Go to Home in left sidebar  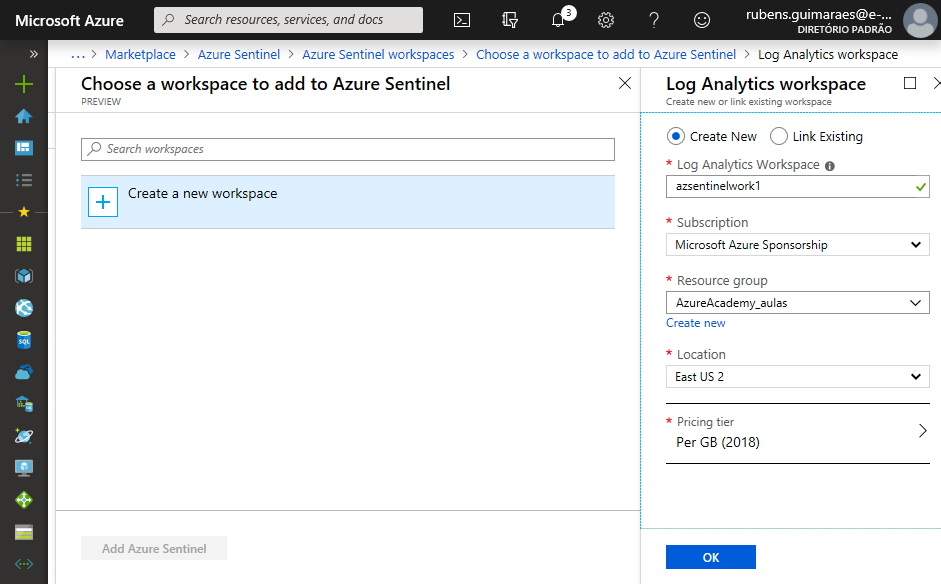(x=24, y=116)
